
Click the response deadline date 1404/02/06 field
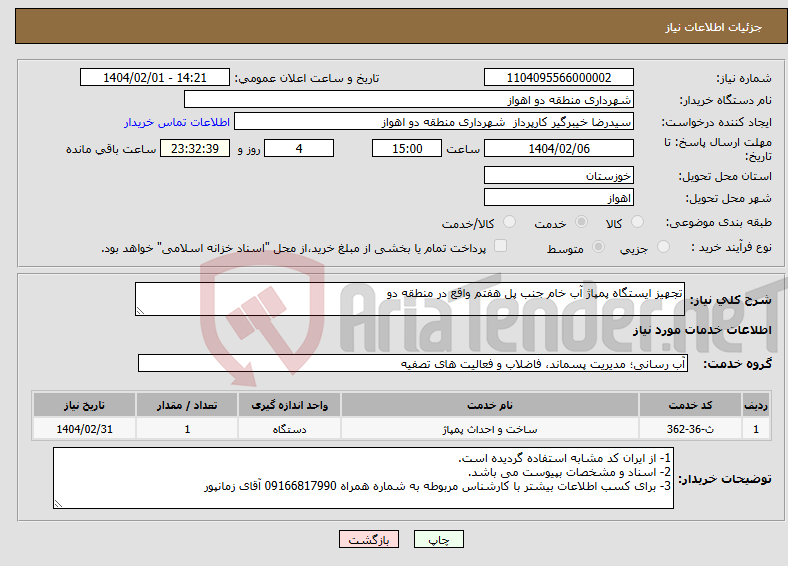[559, 148]
